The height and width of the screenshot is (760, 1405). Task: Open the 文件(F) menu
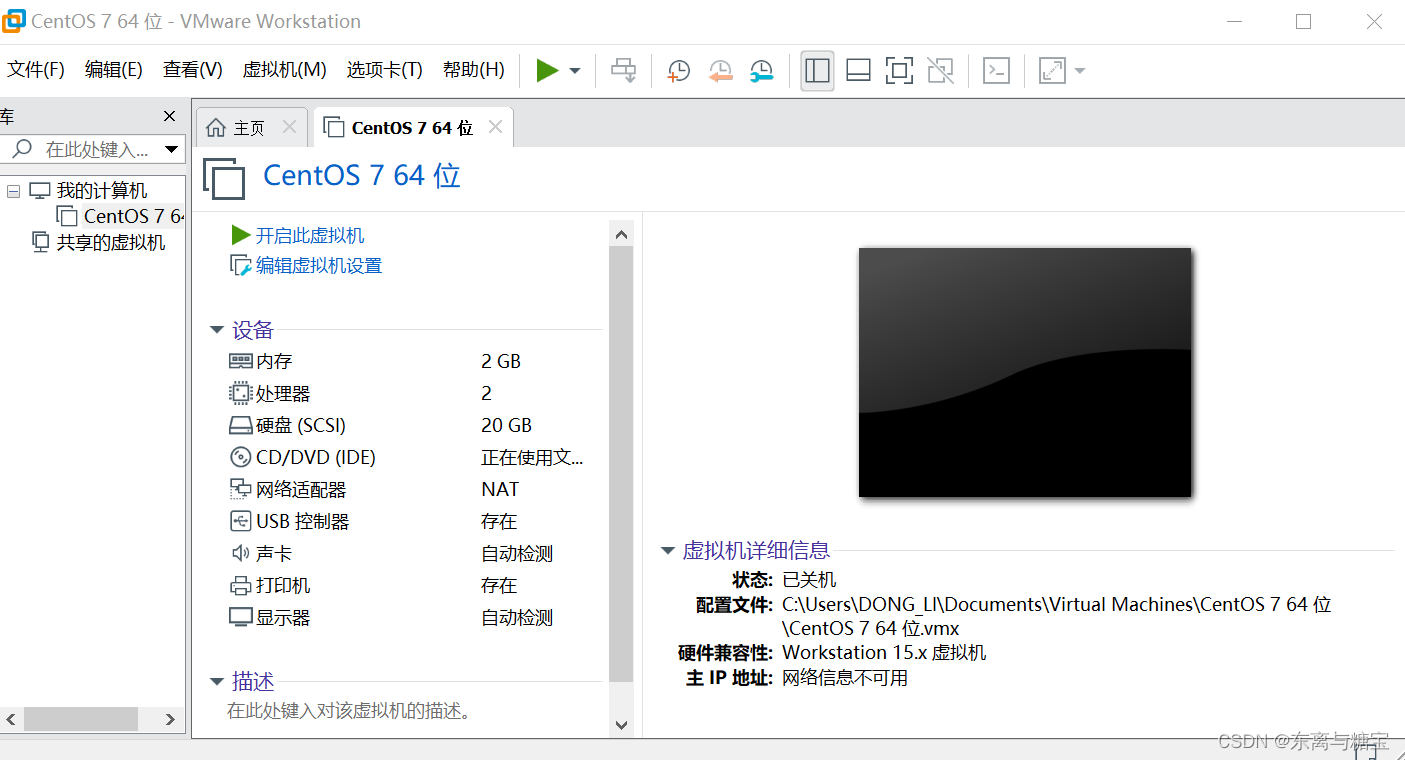click(x=36, y=70)
